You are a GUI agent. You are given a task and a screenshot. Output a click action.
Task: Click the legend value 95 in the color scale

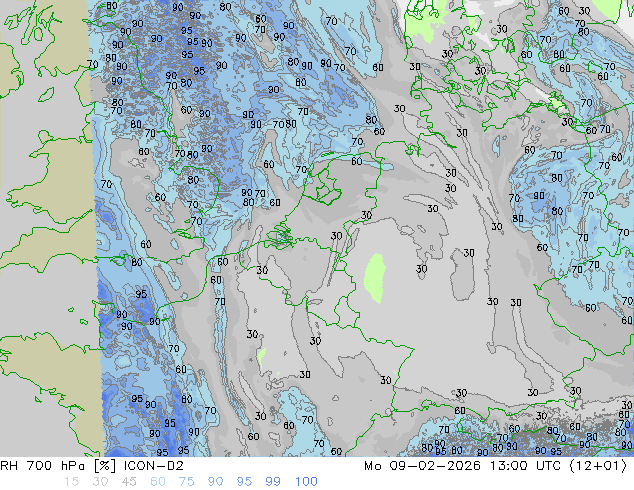(x=244, y=482)
